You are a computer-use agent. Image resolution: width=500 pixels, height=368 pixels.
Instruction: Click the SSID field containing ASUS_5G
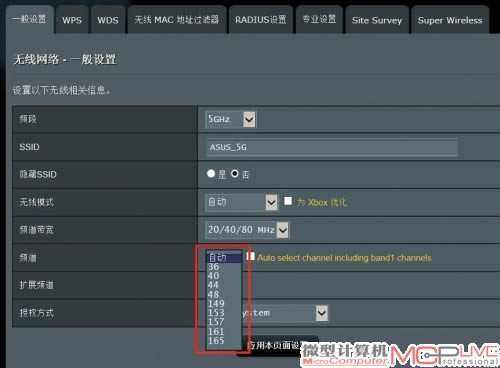pyautogui.click(x=332, y=147)
